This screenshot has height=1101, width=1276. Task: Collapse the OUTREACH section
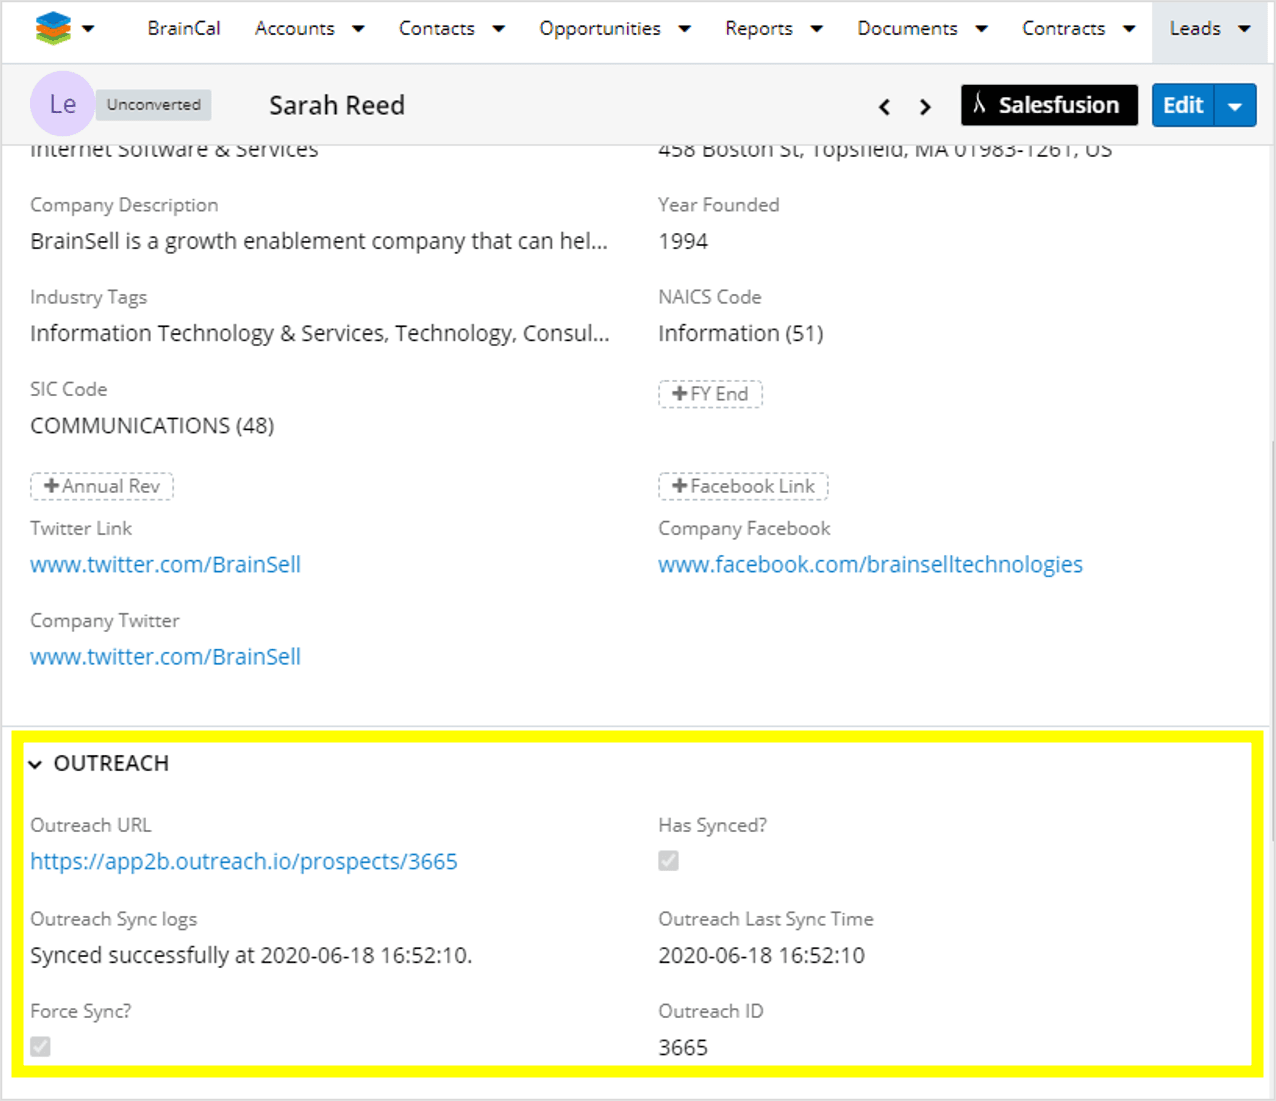pos(36,764)
